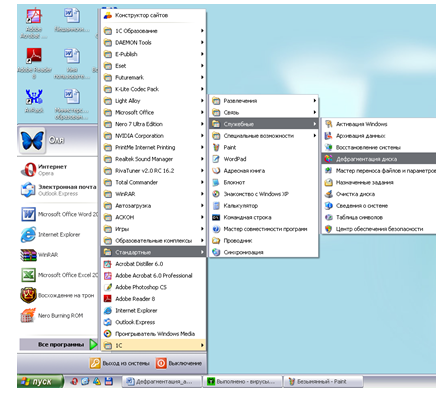Viewport: 440px width, 393px height.
Task: Expand Nero 7 Ultra Edition folder
Action: pyautogui.click(x=153, y=124)
